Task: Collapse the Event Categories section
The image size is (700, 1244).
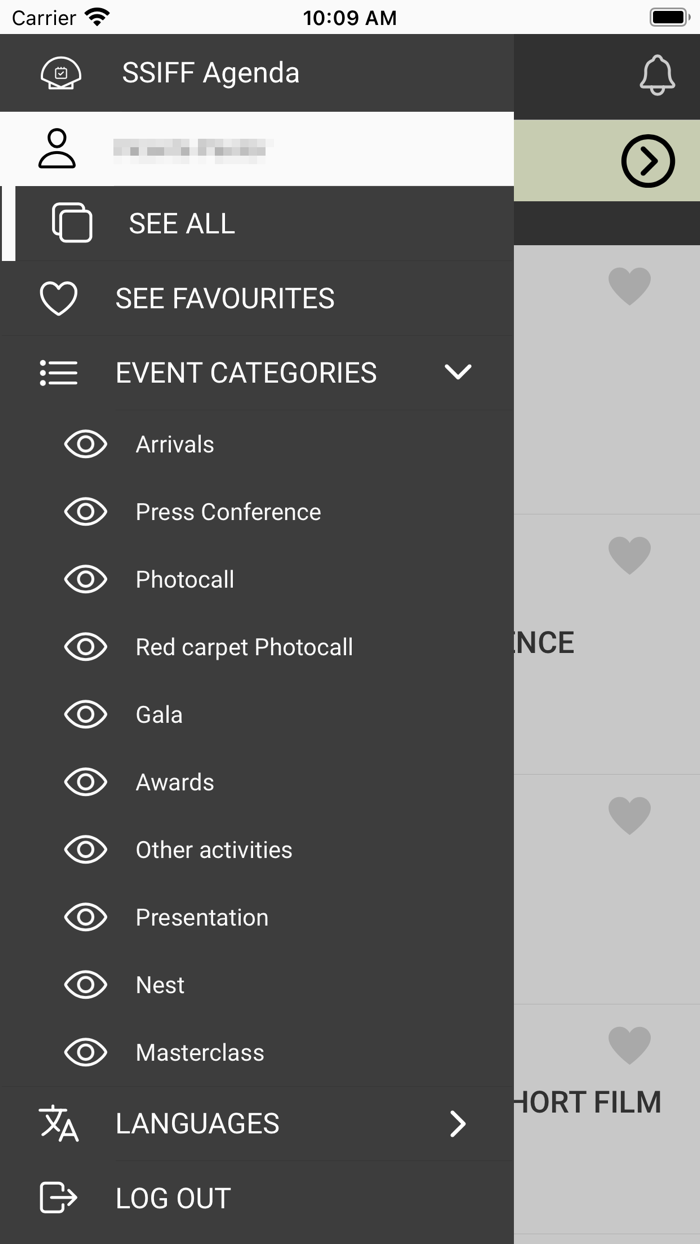Action: click(458, 372)
